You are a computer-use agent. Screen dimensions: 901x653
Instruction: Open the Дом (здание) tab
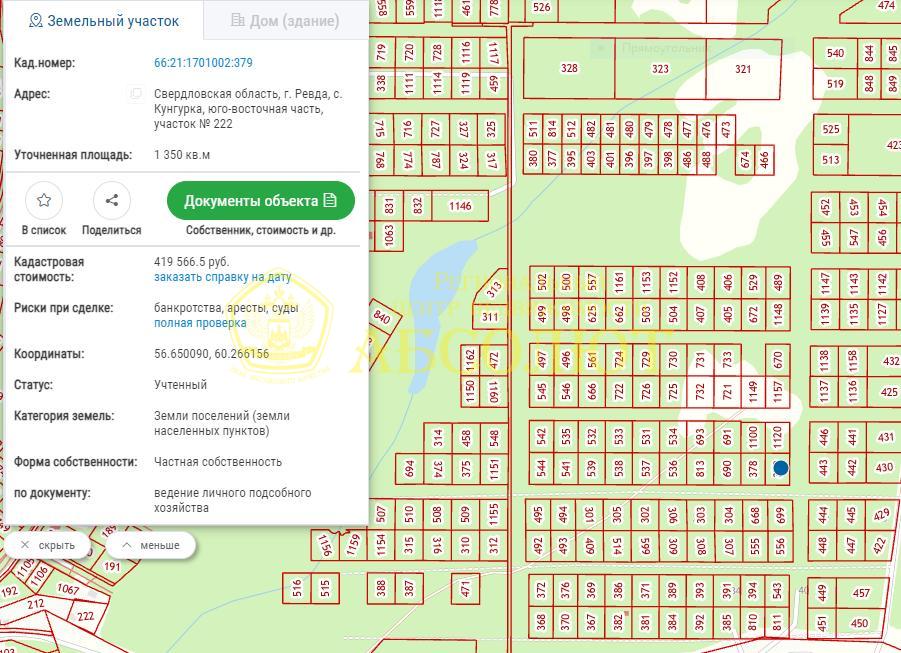pyautogui.click(x=285, y=21)
